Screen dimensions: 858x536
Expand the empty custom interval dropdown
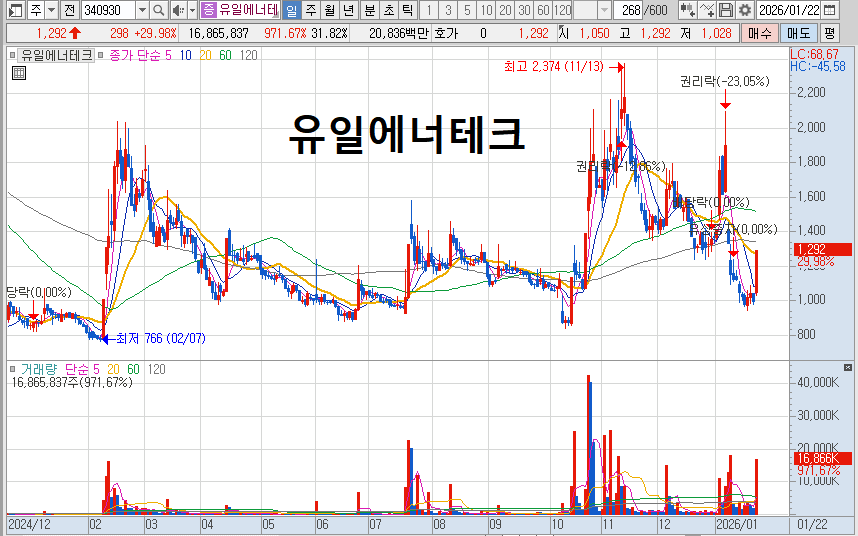tap(604, 10)
